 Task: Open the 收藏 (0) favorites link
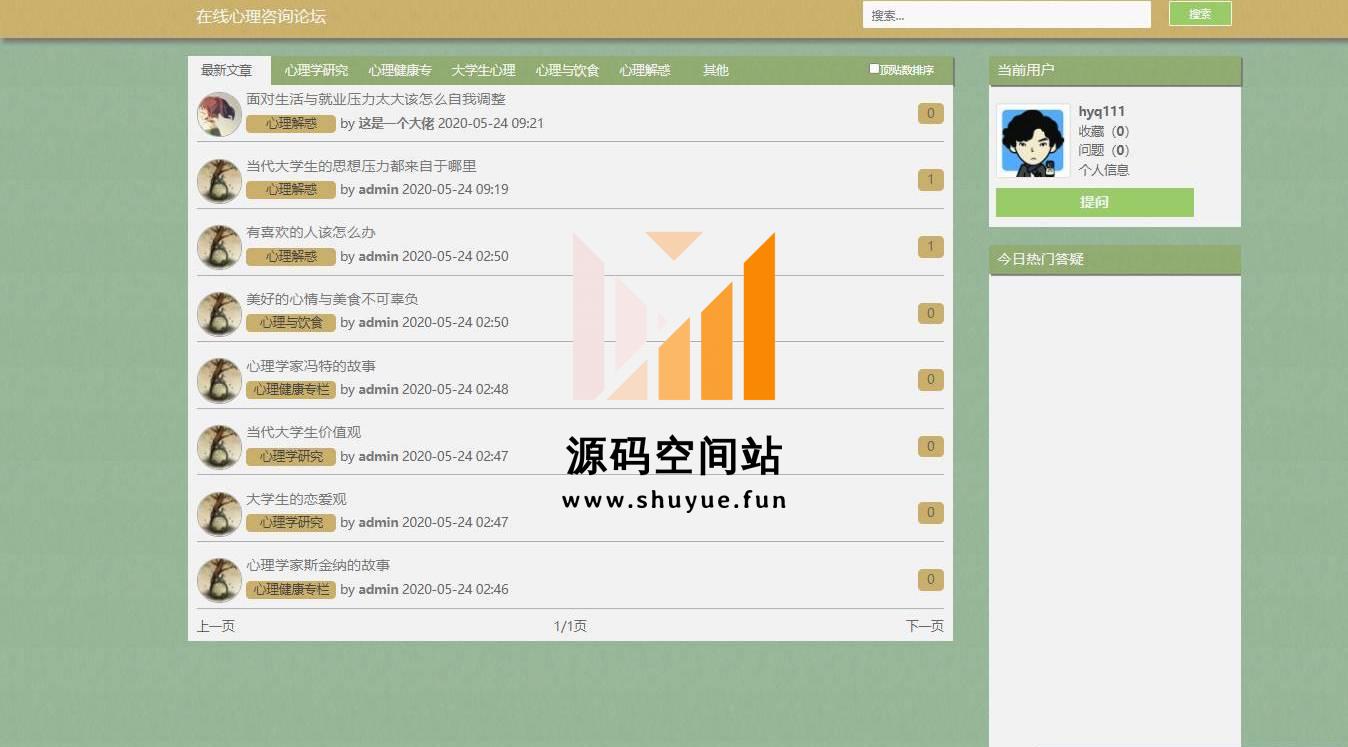(x=1104, y=131)
